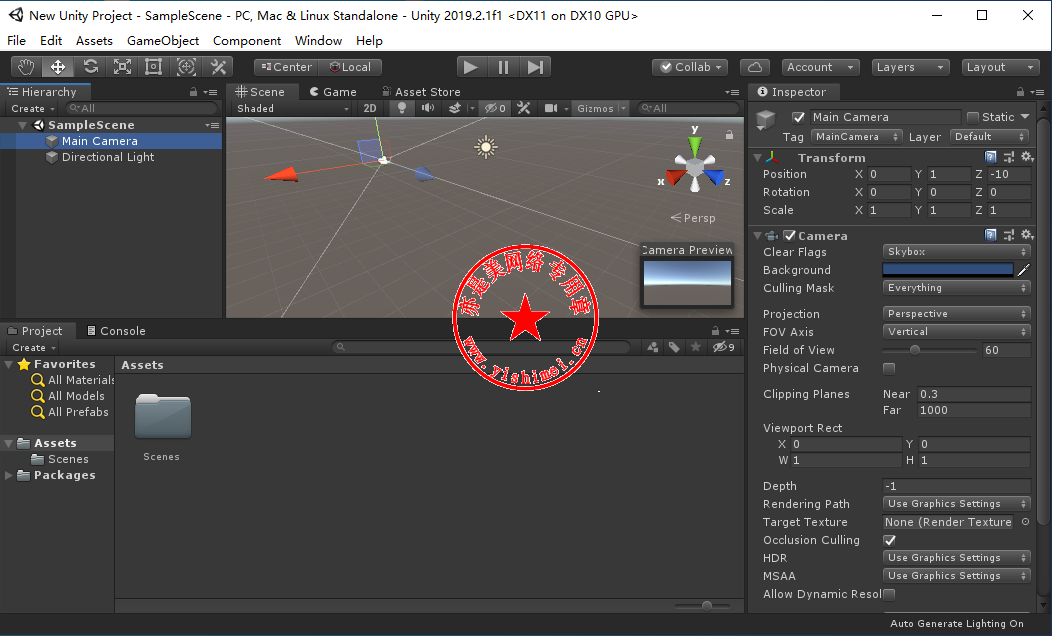Open the scene tools wrench icon

(524, 108)
